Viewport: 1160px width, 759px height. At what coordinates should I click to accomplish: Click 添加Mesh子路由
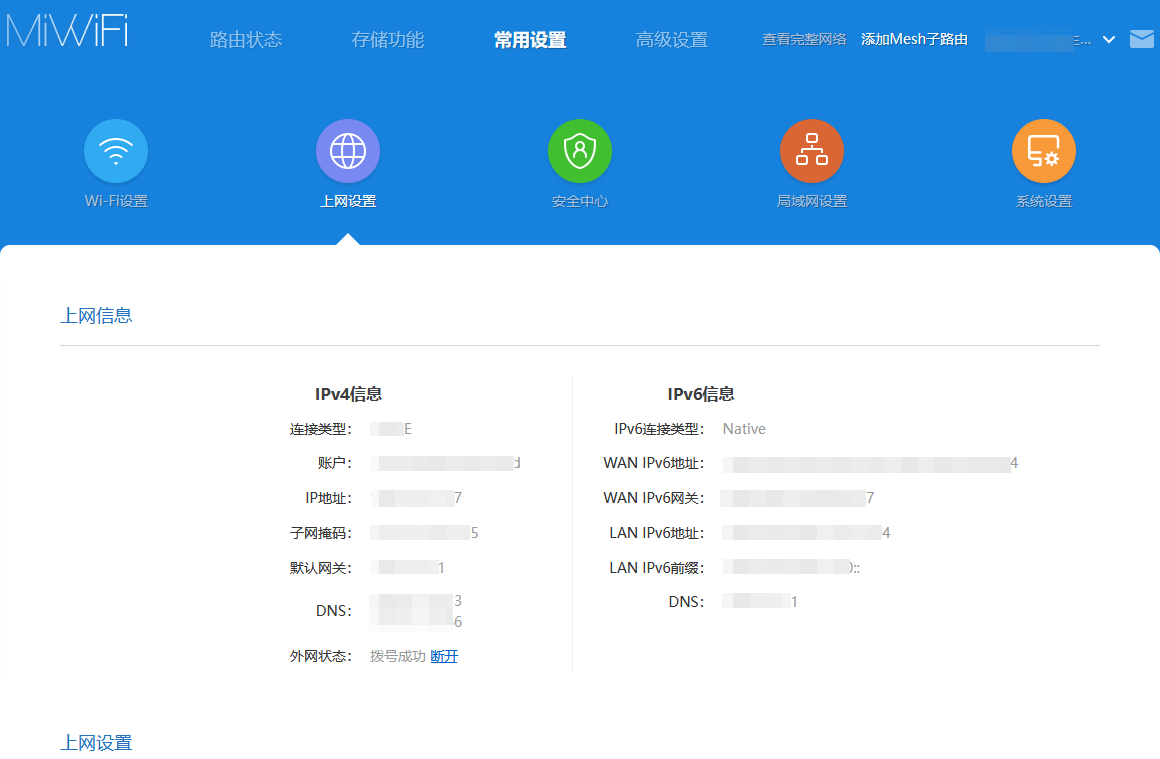(x=913, y=39)
